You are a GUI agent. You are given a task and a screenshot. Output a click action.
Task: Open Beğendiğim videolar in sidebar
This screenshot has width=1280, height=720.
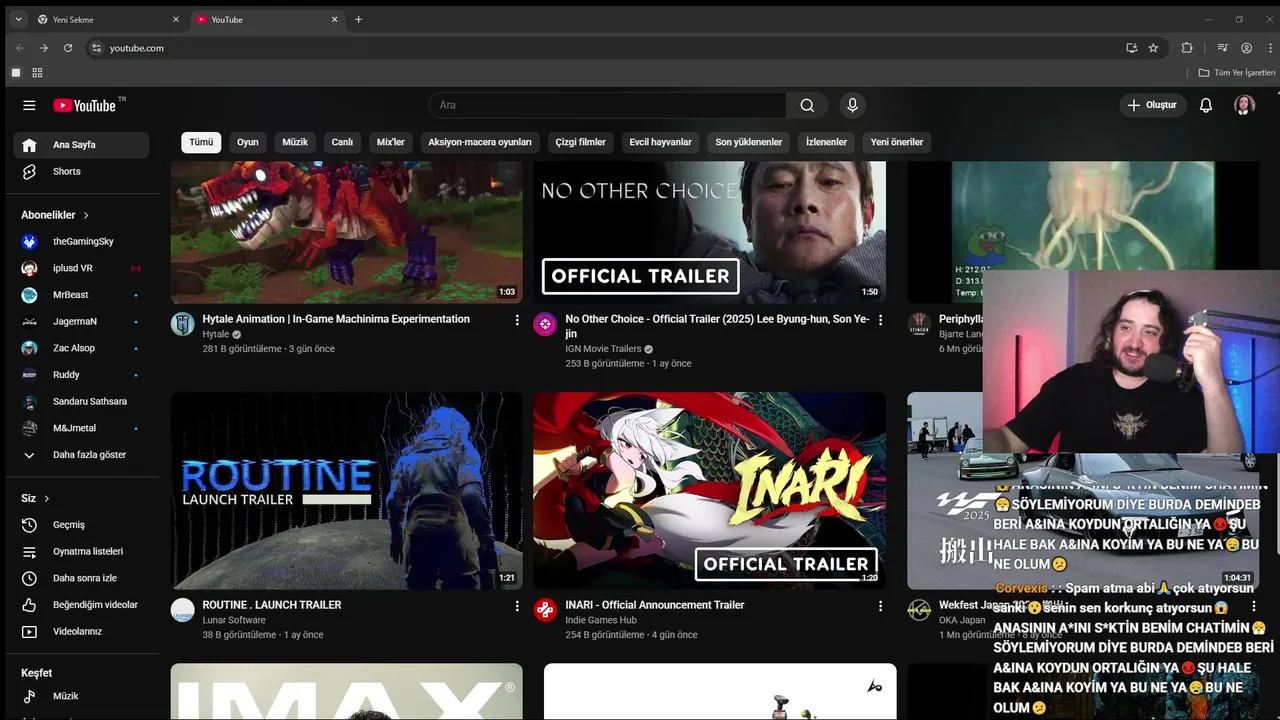click(x=81, y=605)
